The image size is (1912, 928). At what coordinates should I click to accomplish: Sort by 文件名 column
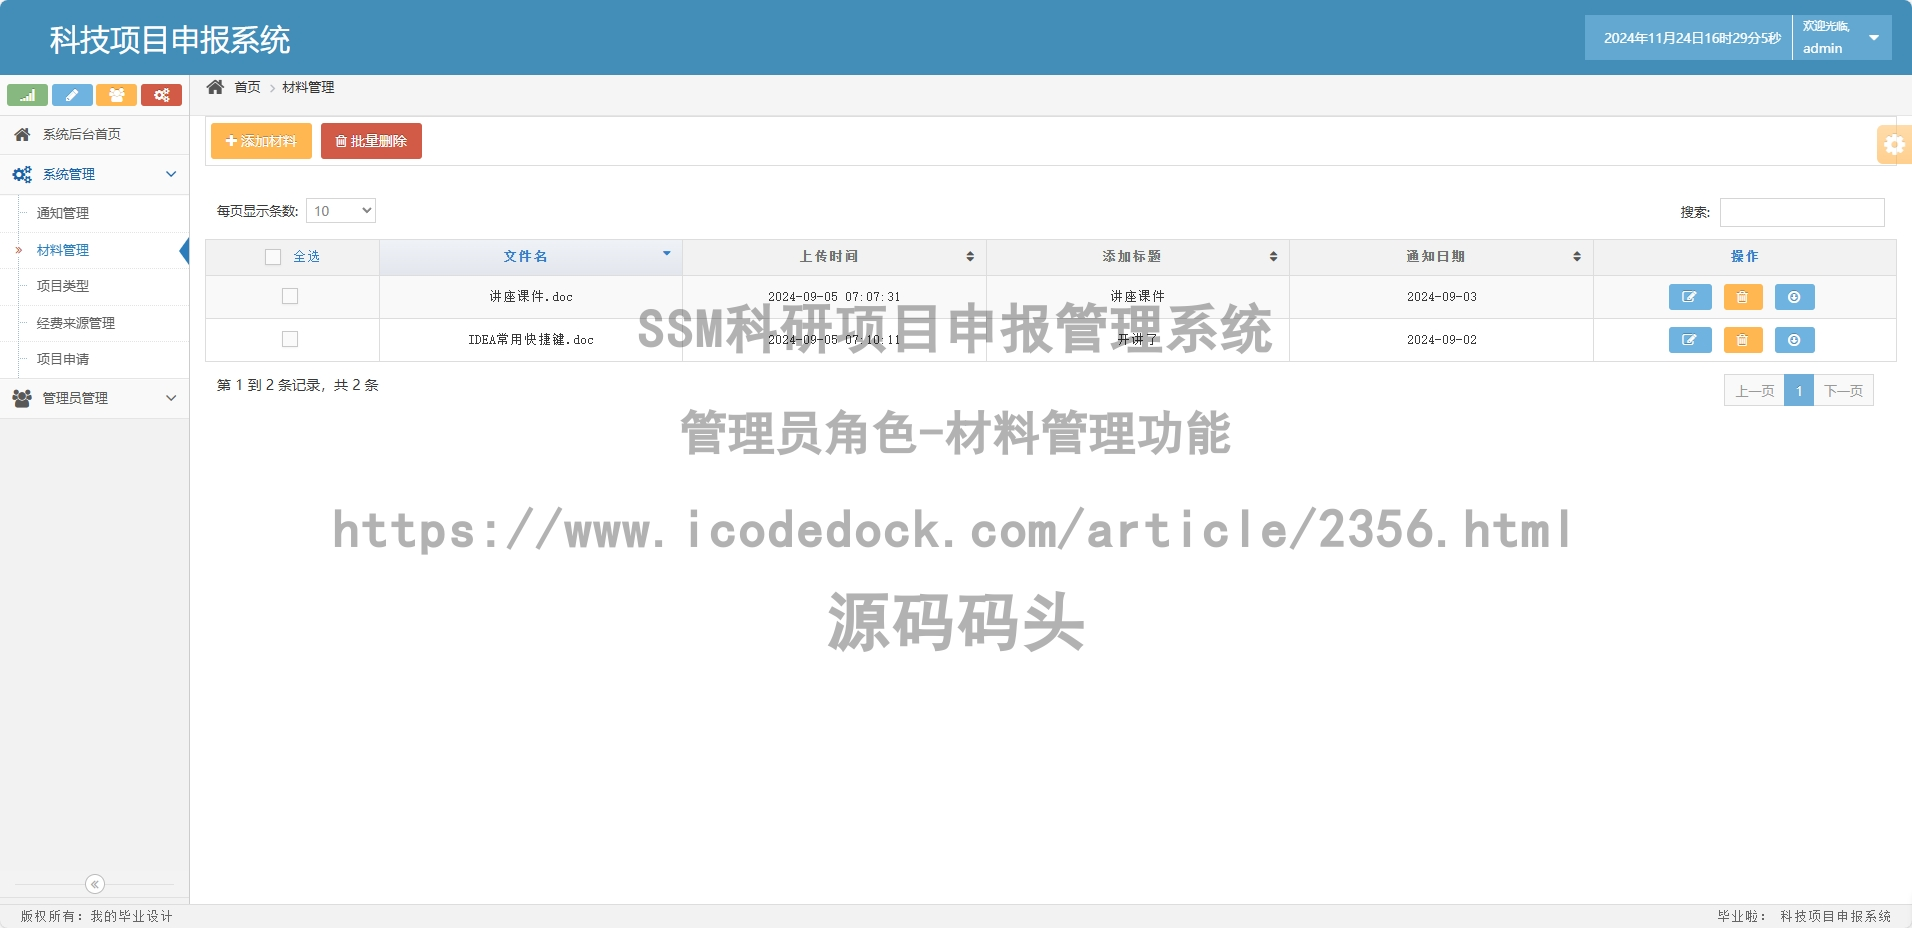pyautogui.click(x=531, y=257)
